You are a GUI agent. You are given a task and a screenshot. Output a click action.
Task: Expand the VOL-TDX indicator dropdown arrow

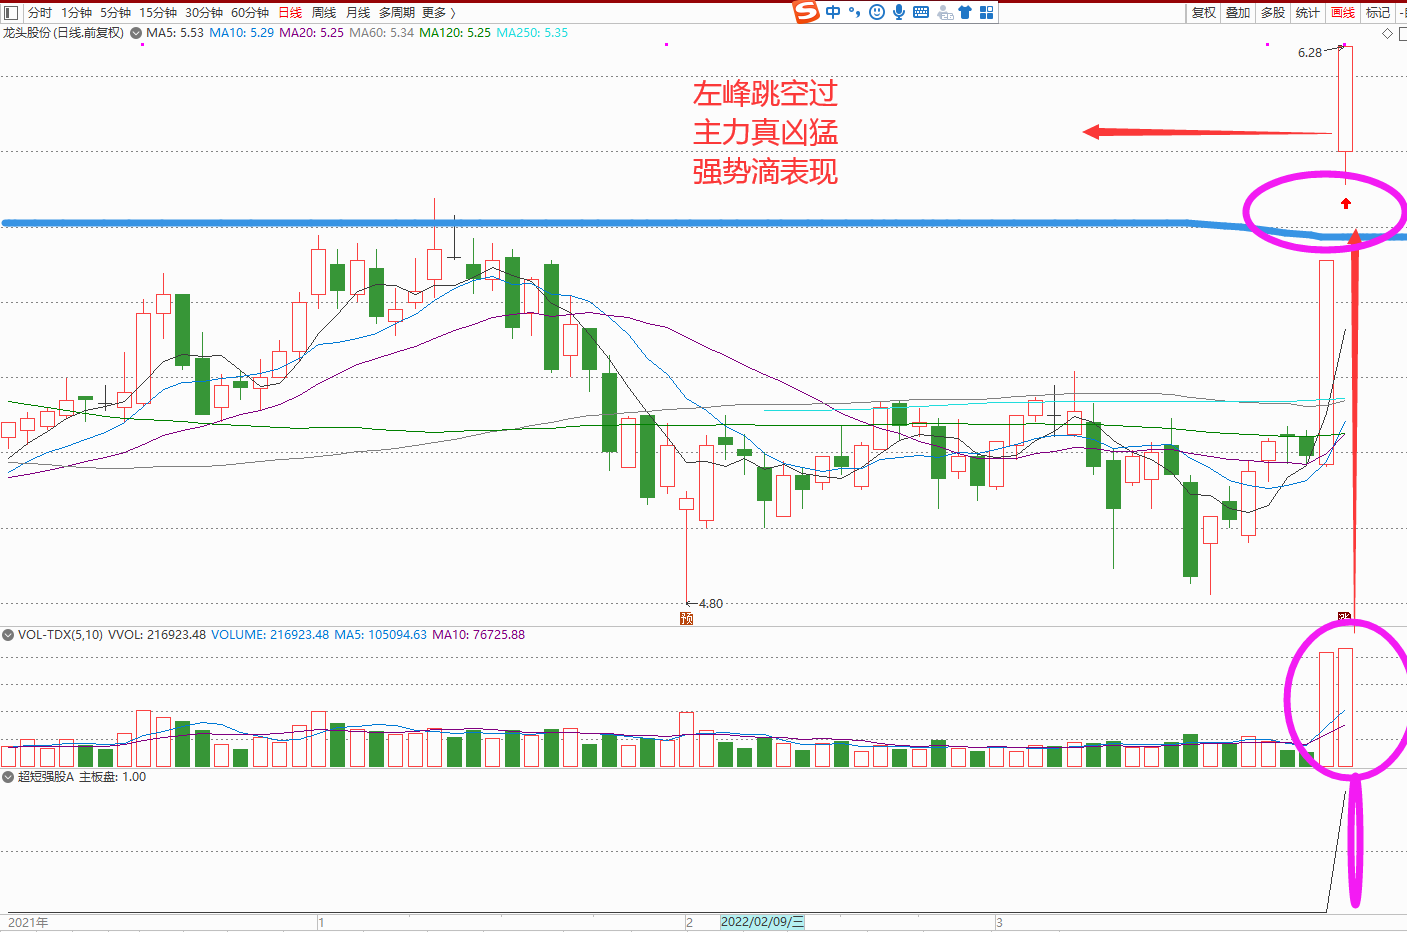(8, 635)
